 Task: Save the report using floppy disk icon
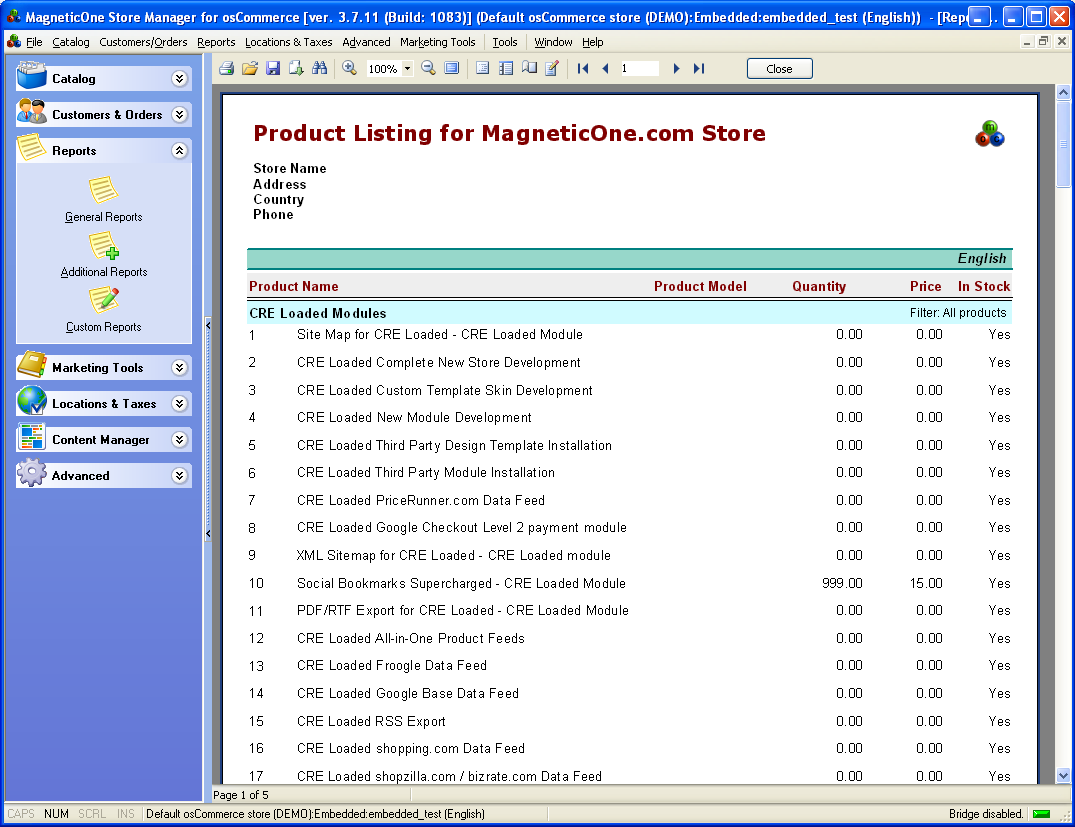pos(273,69)
